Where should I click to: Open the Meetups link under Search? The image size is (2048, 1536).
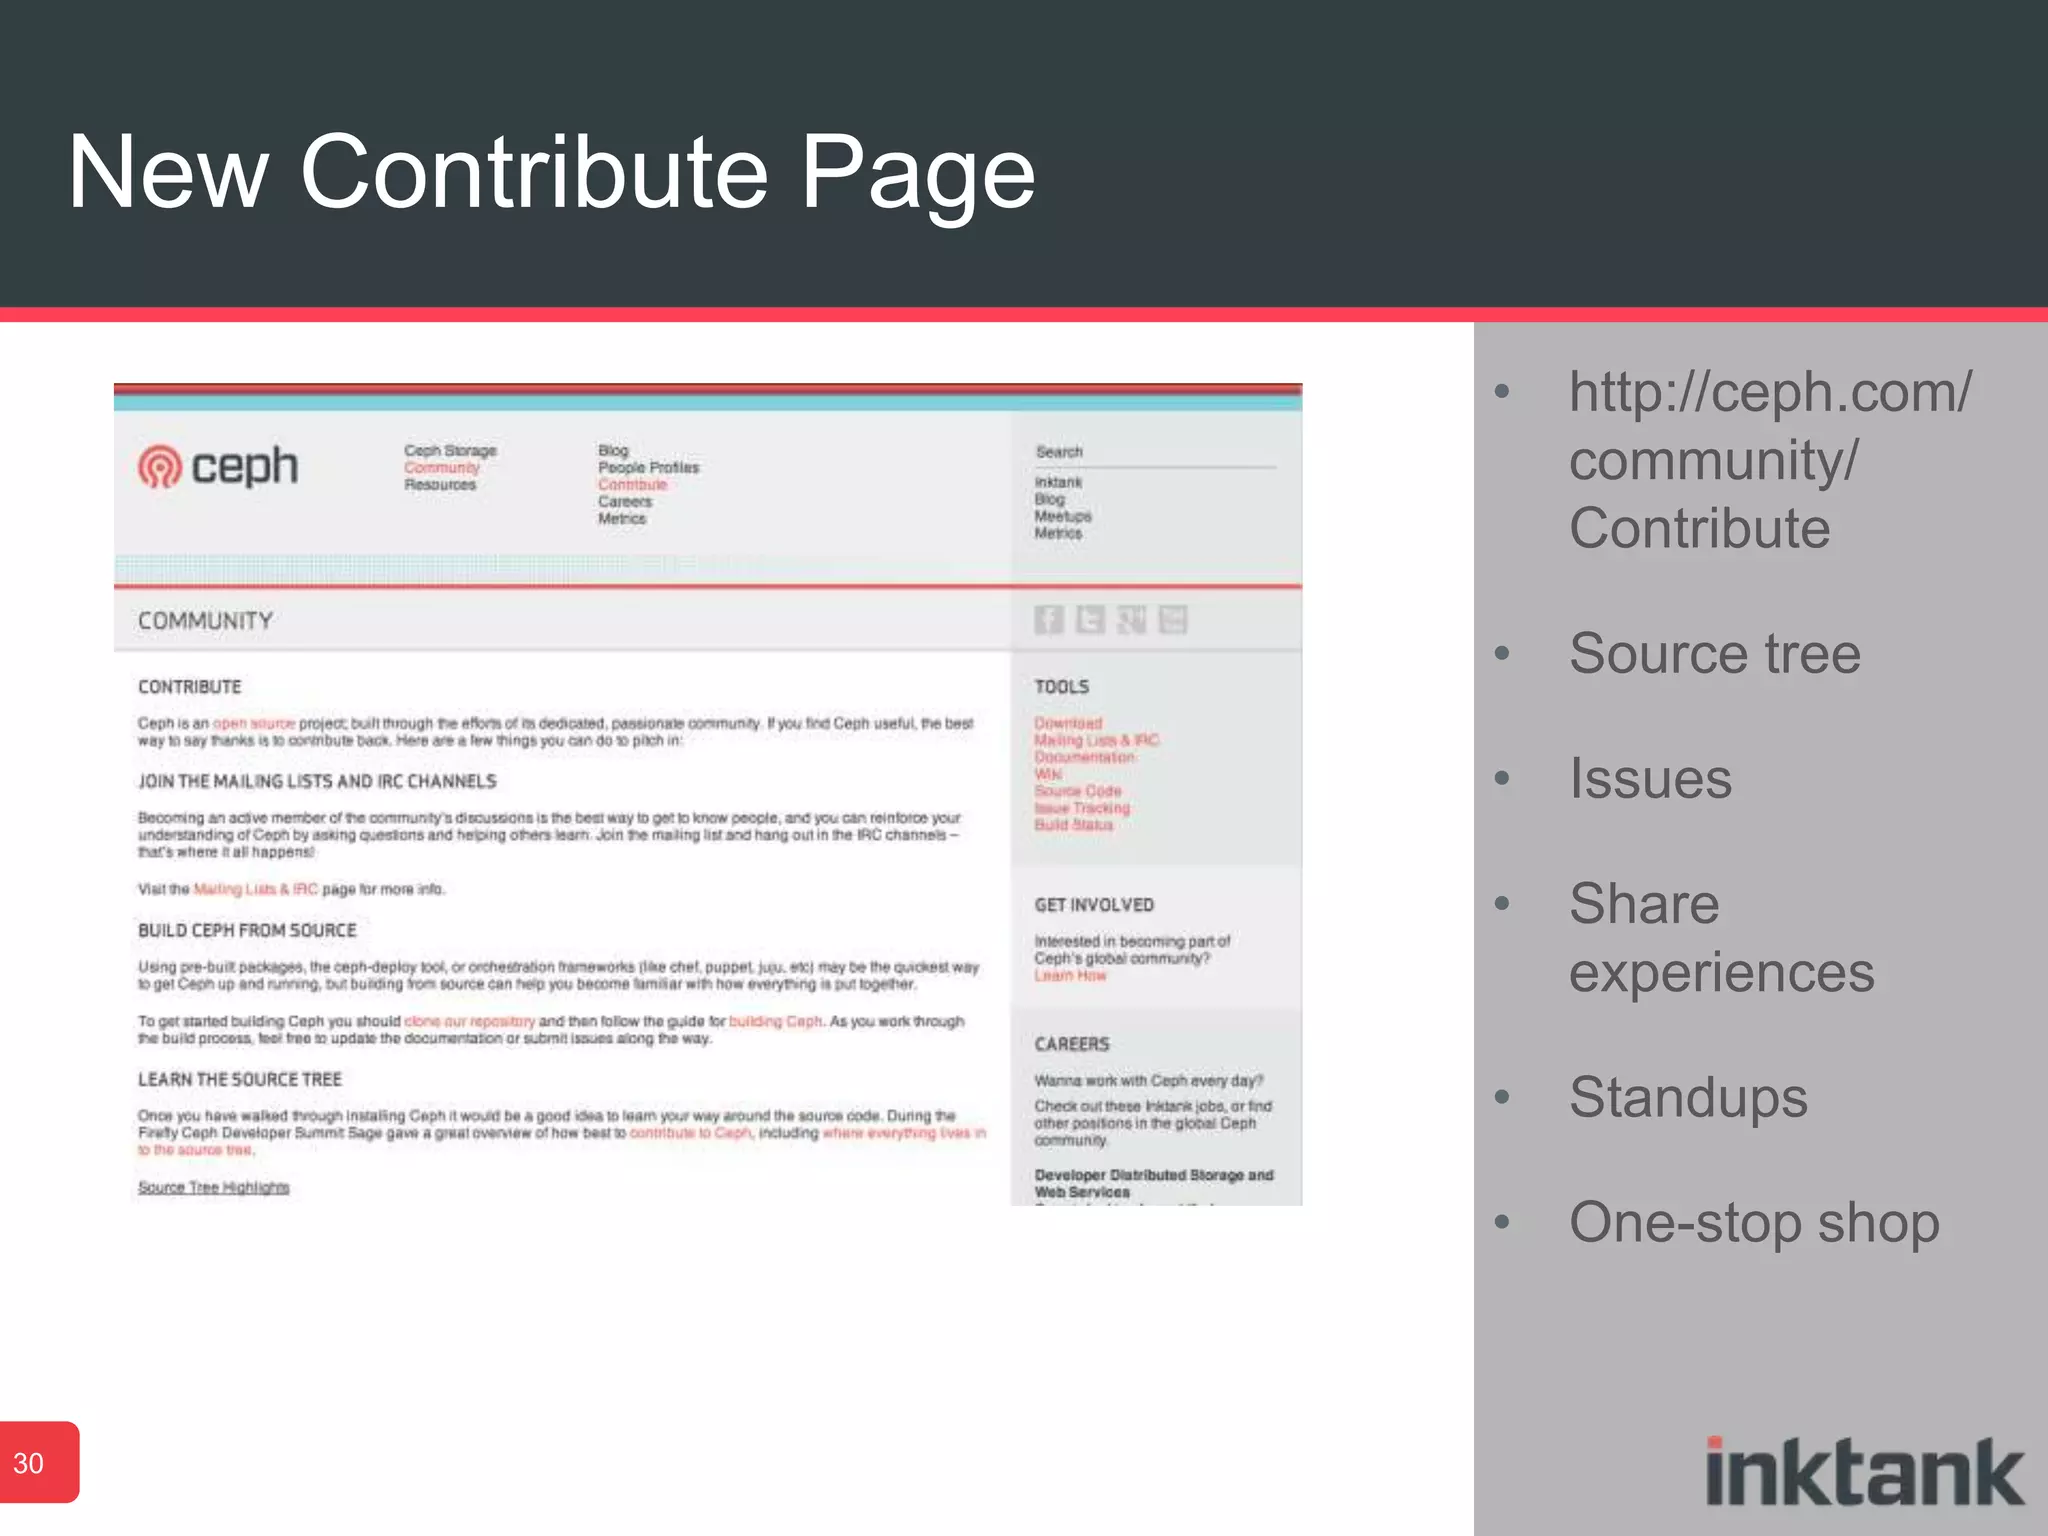coord(1063,516)
